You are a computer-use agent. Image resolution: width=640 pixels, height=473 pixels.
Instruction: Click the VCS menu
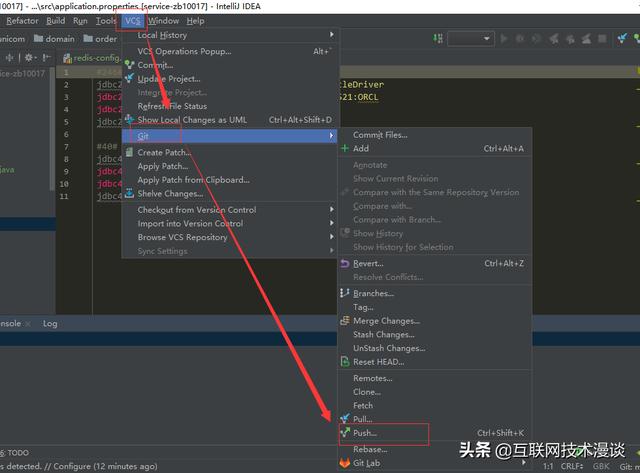coord(133,21)
